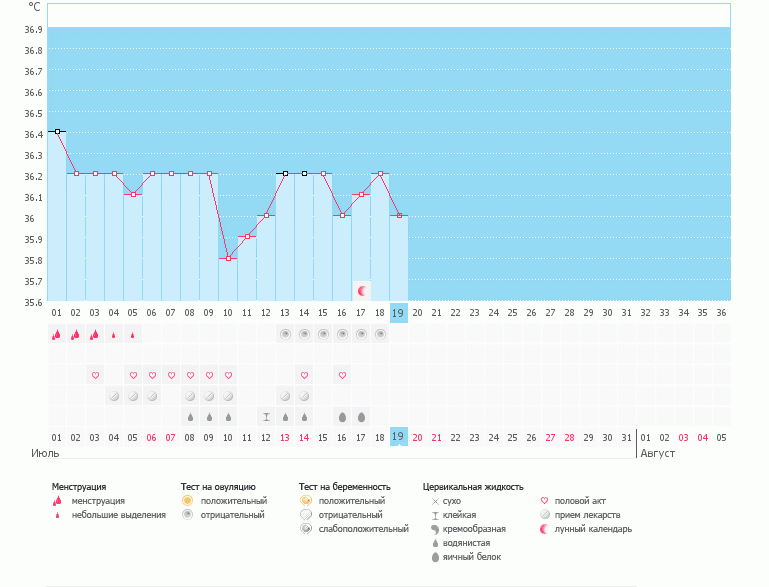Viewport: 769px width, 587px height.
Task: Click day 20 in the bottom date row
Action: [x=417, y=437]
